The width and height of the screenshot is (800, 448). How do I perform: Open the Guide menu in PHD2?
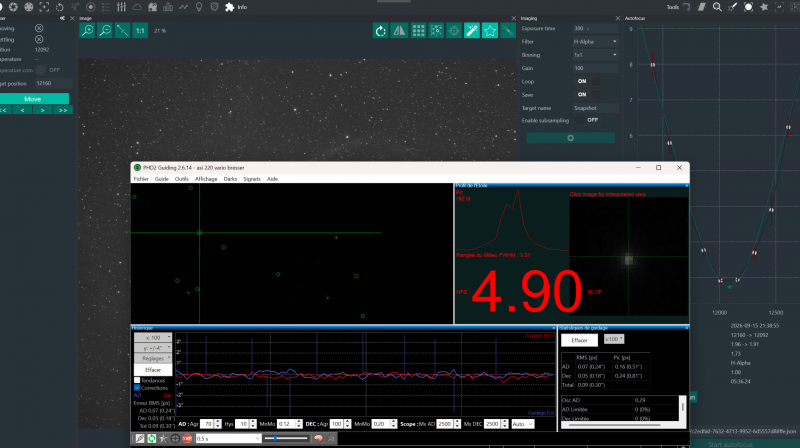coord(162,179)
